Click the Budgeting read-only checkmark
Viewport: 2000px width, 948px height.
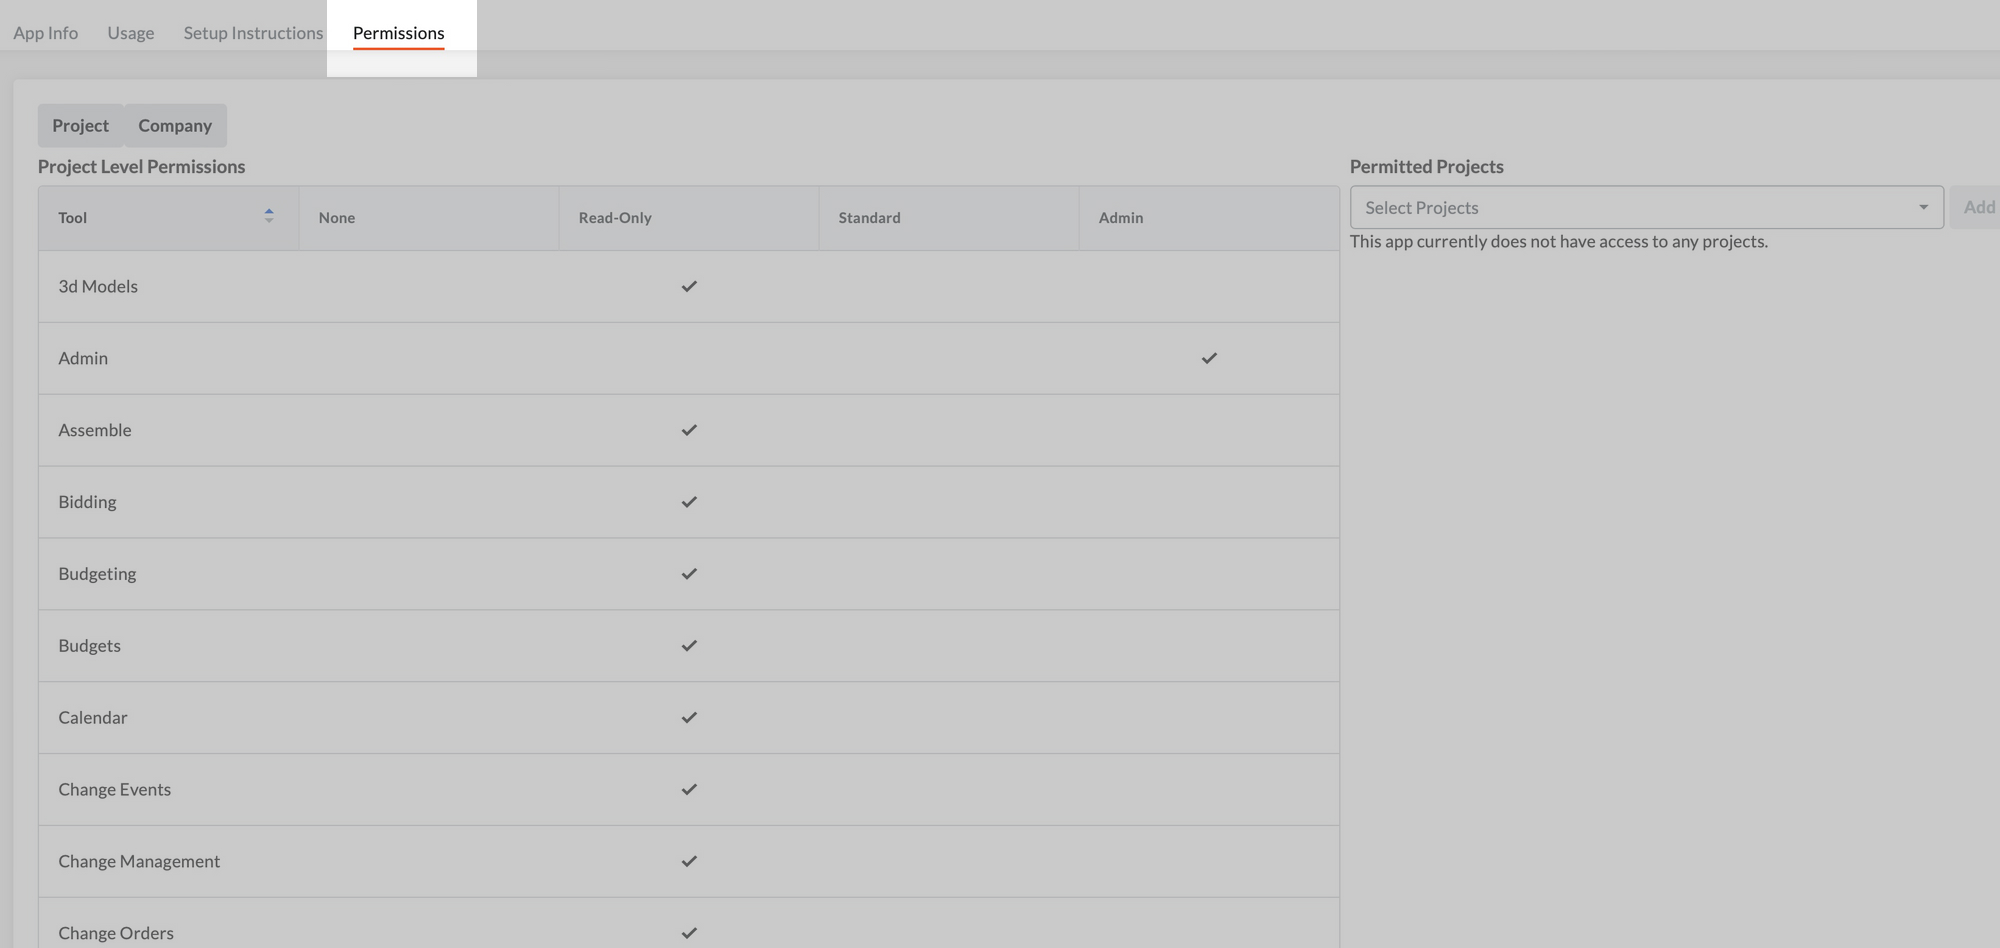(x=689, y=574)
